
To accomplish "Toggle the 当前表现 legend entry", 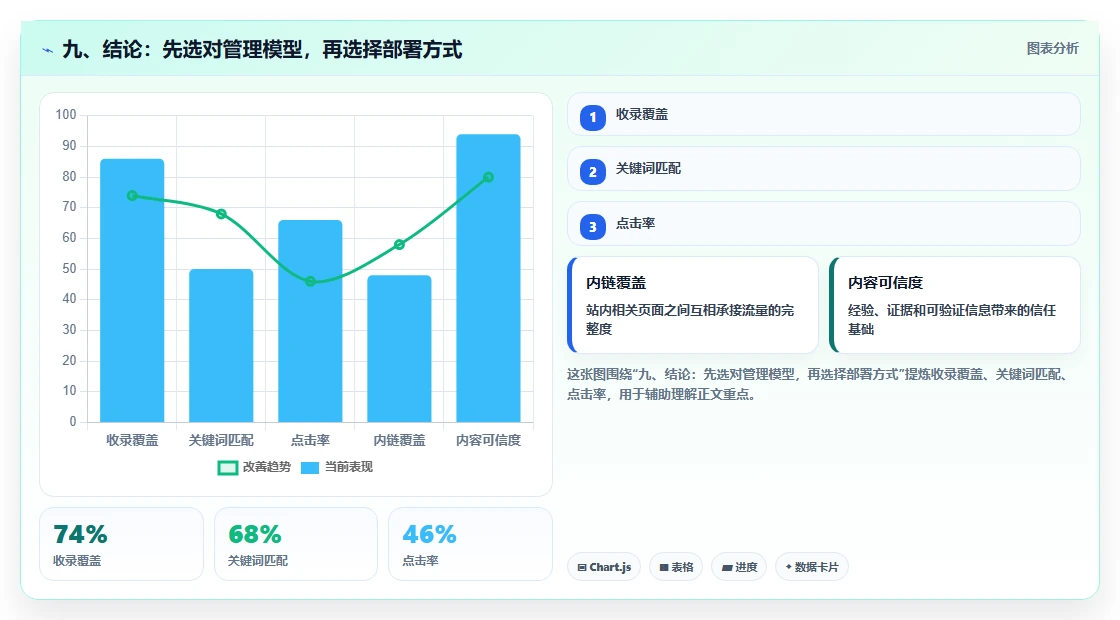I will click(x=336, y=467).
